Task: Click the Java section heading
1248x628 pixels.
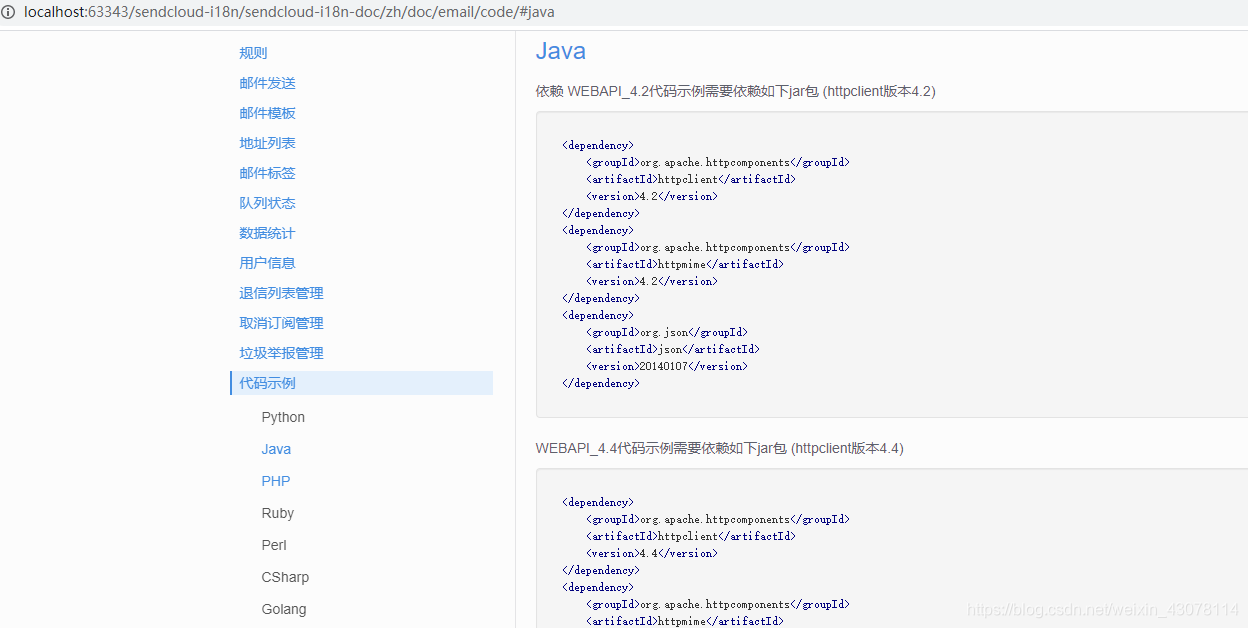Action: [x=561, y=51]
